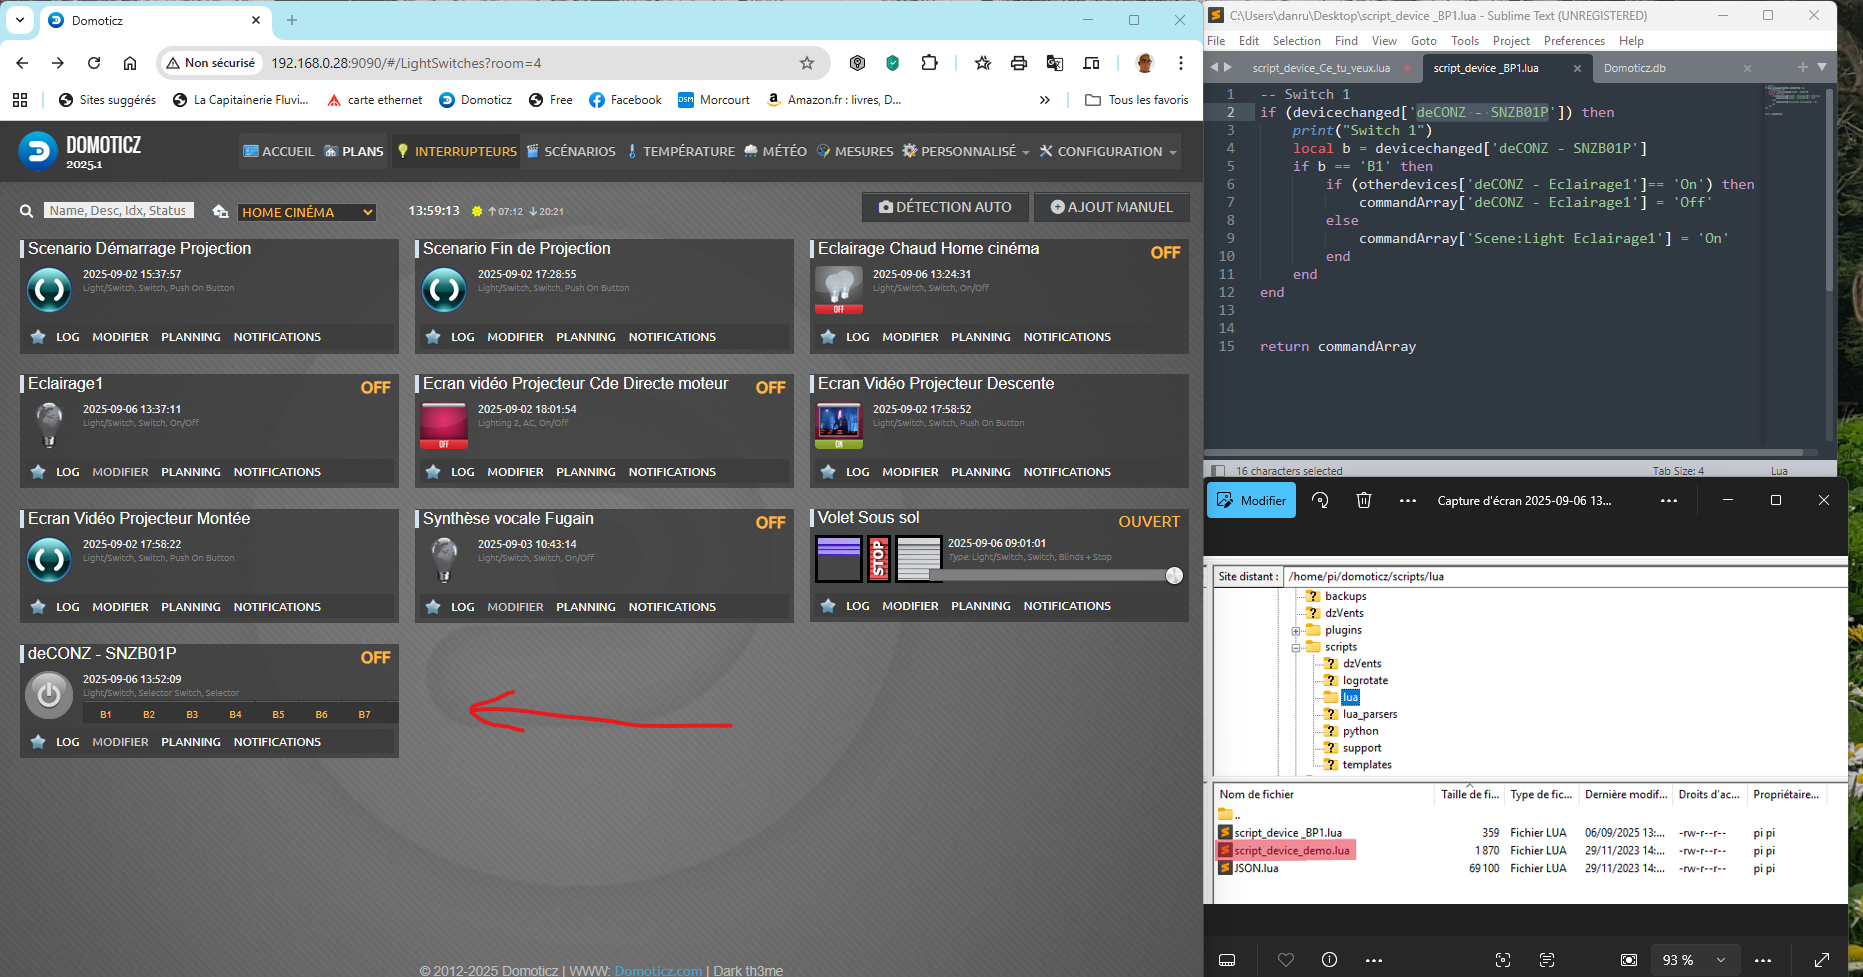Open Sublime Text Selection menu
Screen dimensions: 1863x977
click(x=1296, y=41)
